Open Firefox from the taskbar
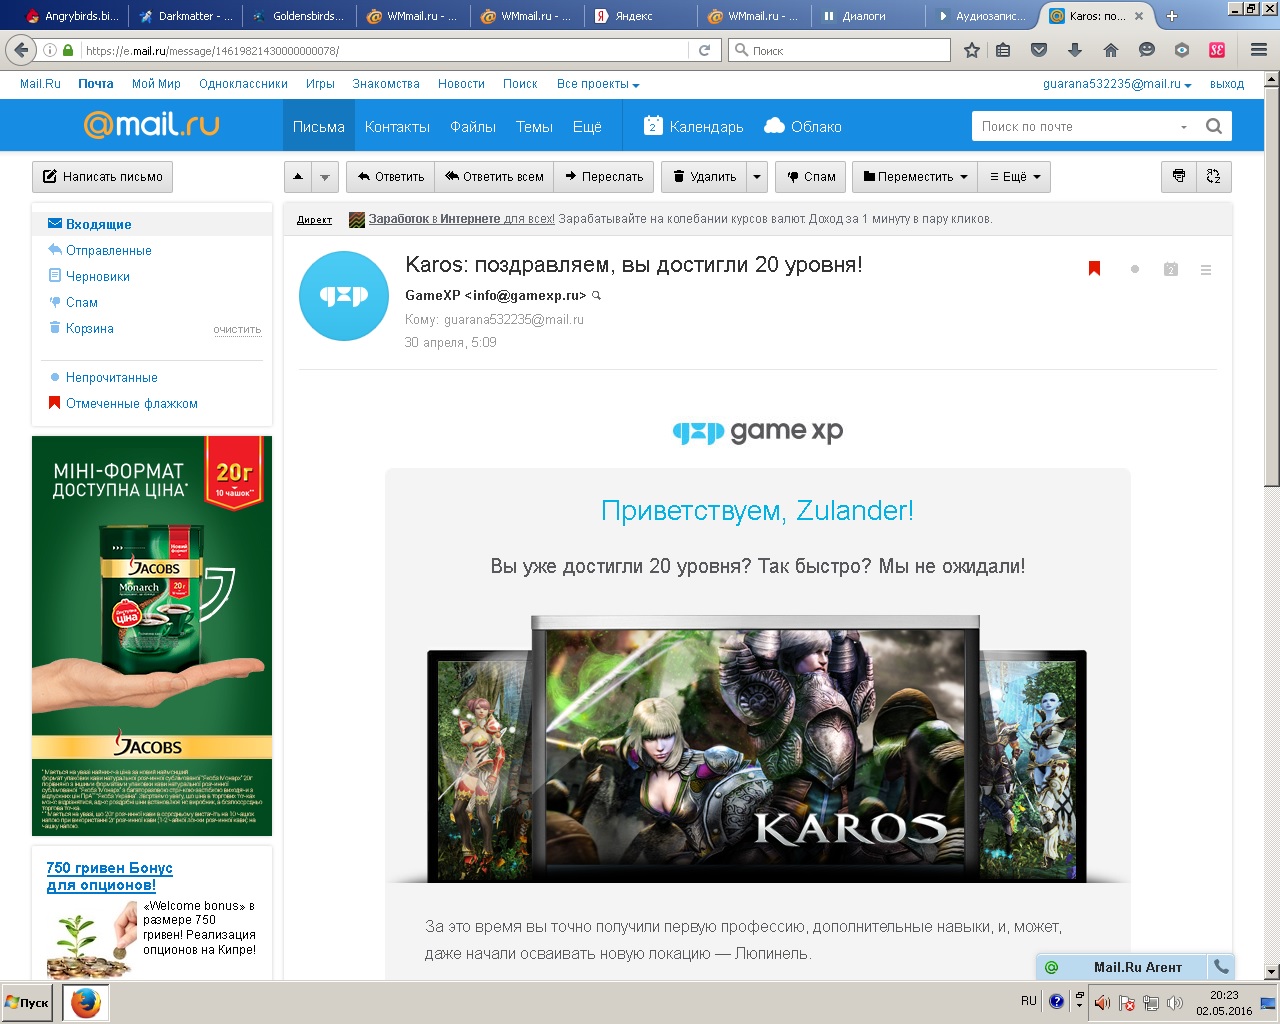 coord(86,1002)
